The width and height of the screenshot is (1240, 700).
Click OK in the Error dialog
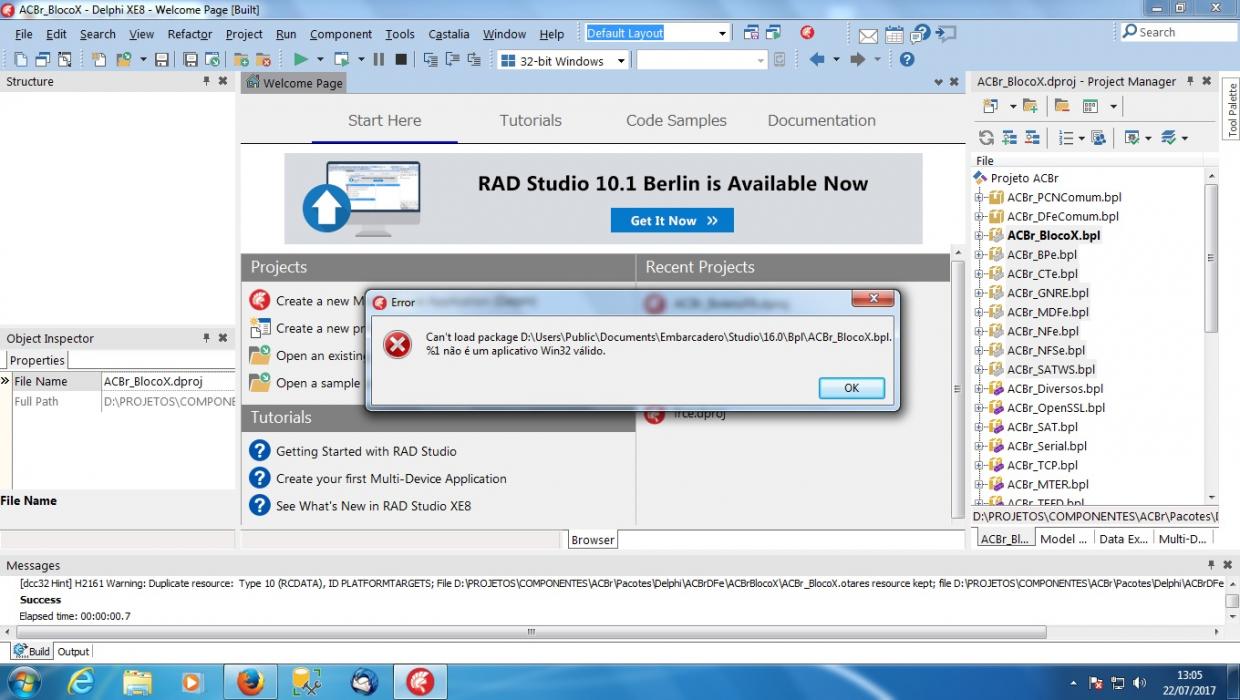point(851,388)
